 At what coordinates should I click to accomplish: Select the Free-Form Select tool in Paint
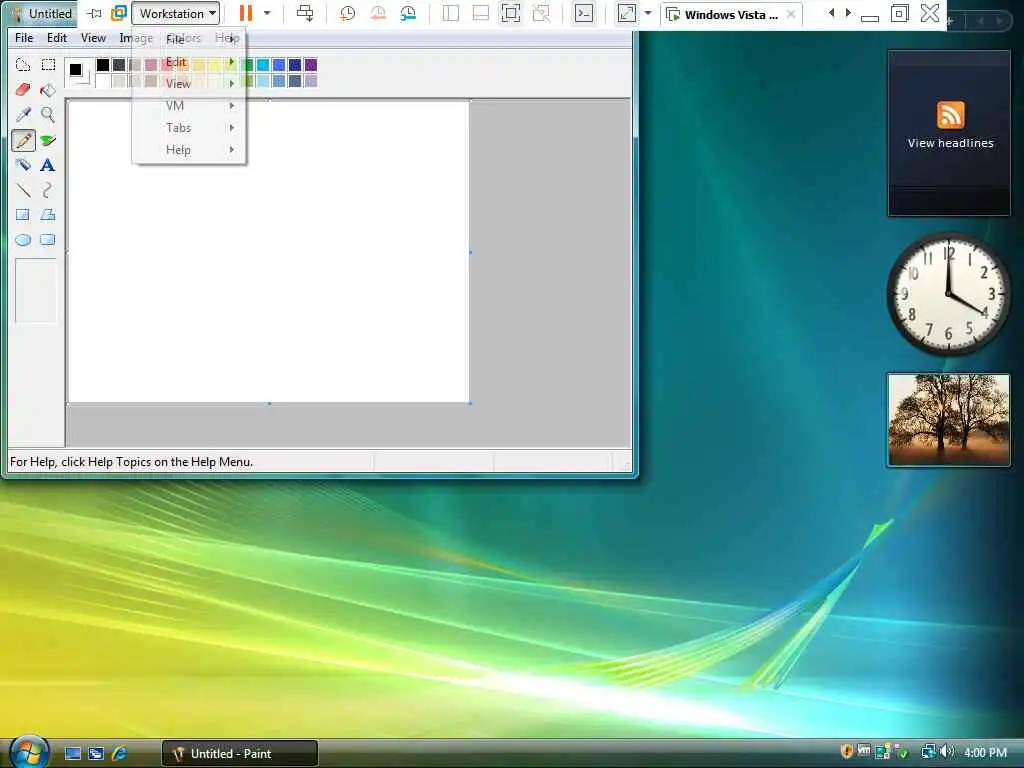click(x=23, y=65)
